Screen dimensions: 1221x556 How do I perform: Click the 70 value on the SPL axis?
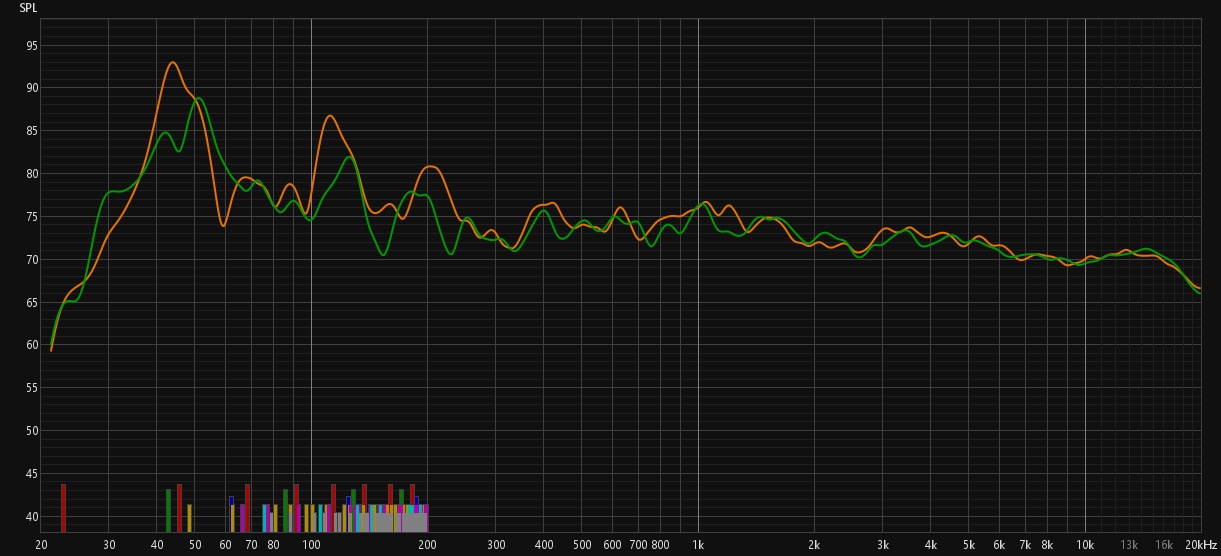coord(32,260)
